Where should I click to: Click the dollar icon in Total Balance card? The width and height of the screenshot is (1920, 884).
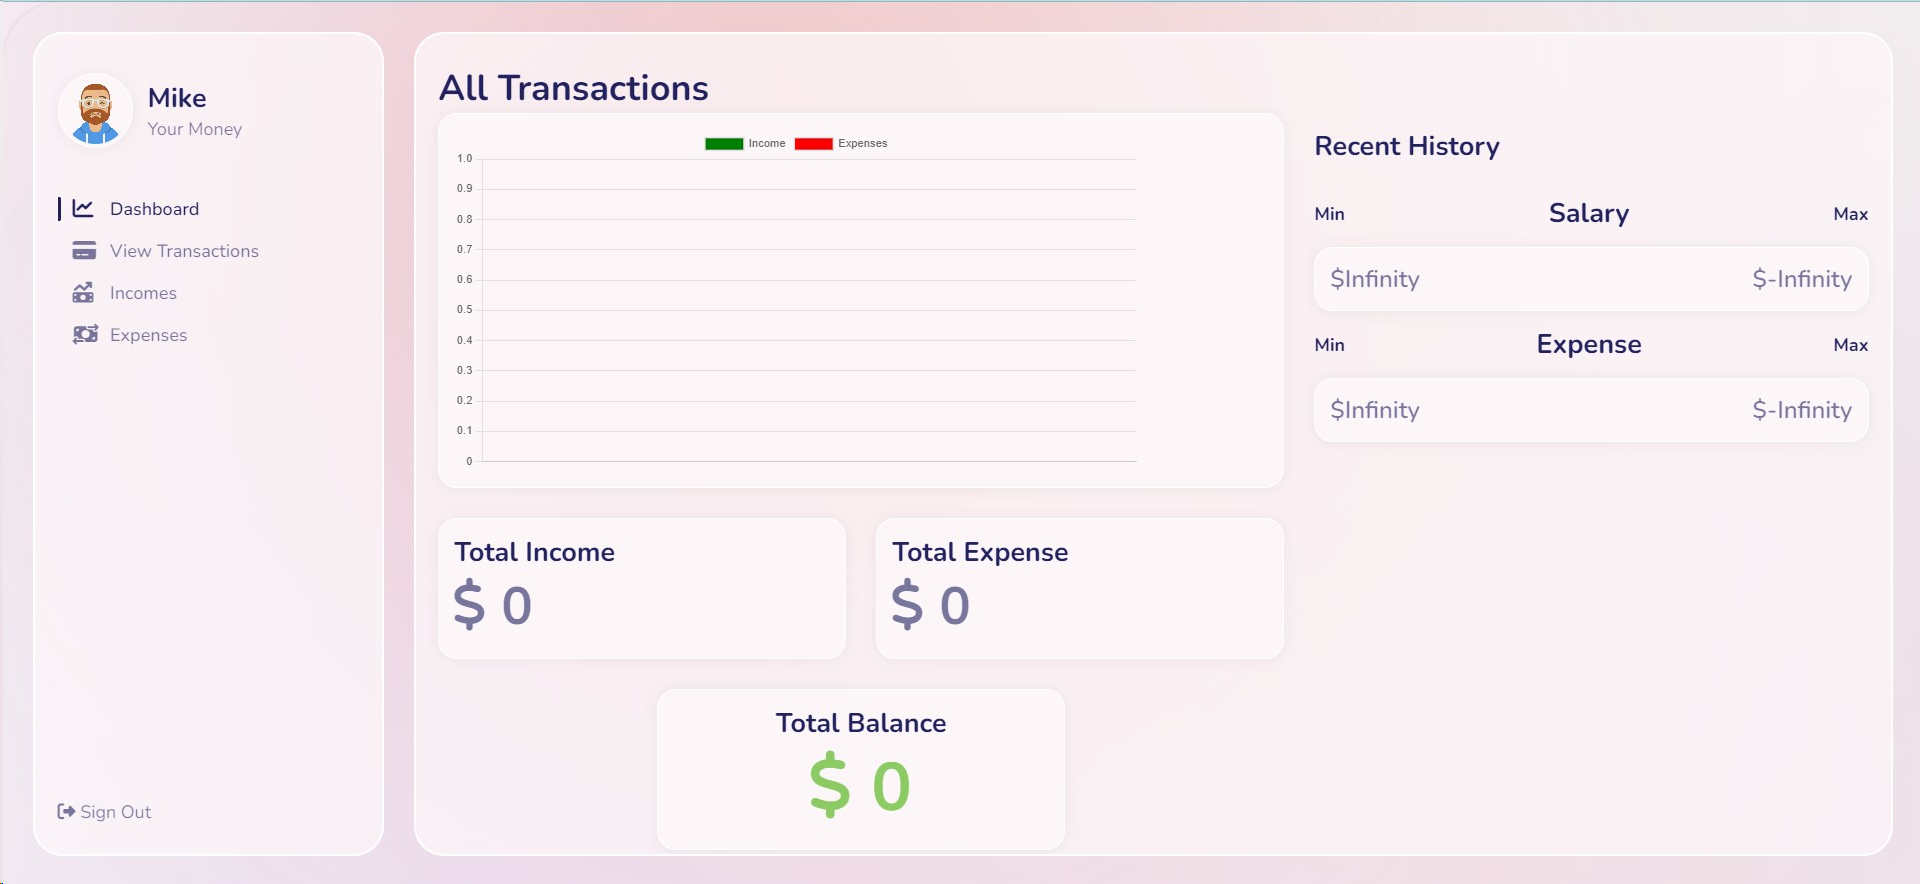point(829,785)
